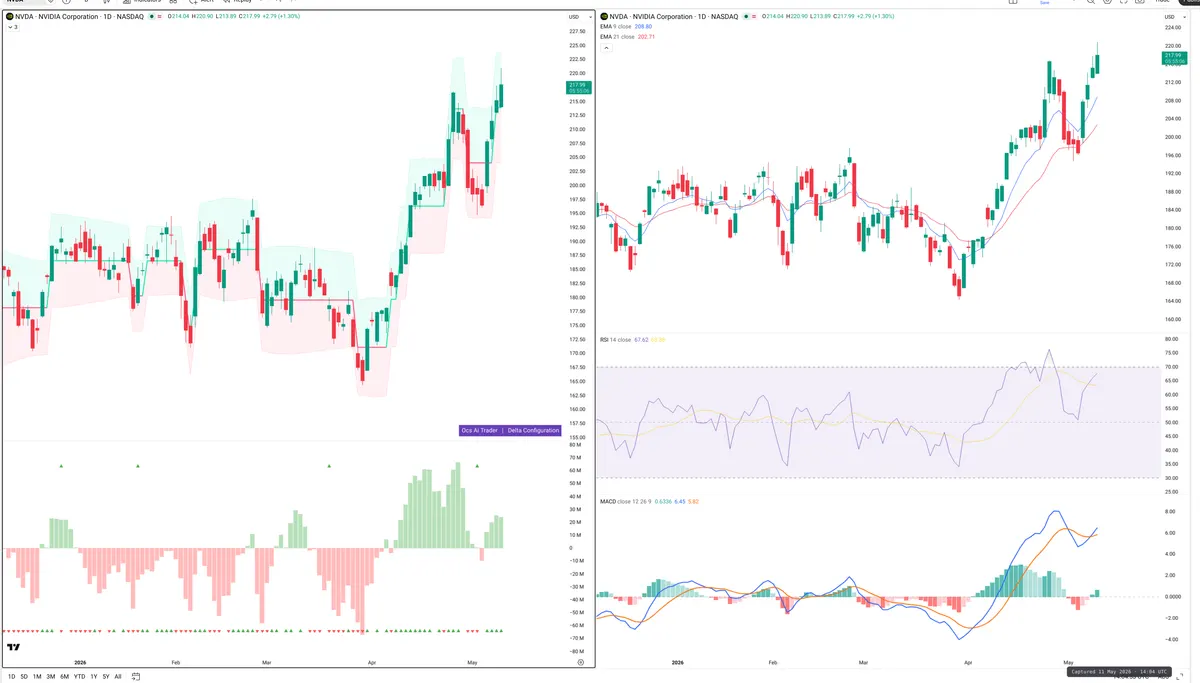This screenshot has height=683, width=1200.
Task: Click -80 M on left volume axis
Action: point(575,651)
